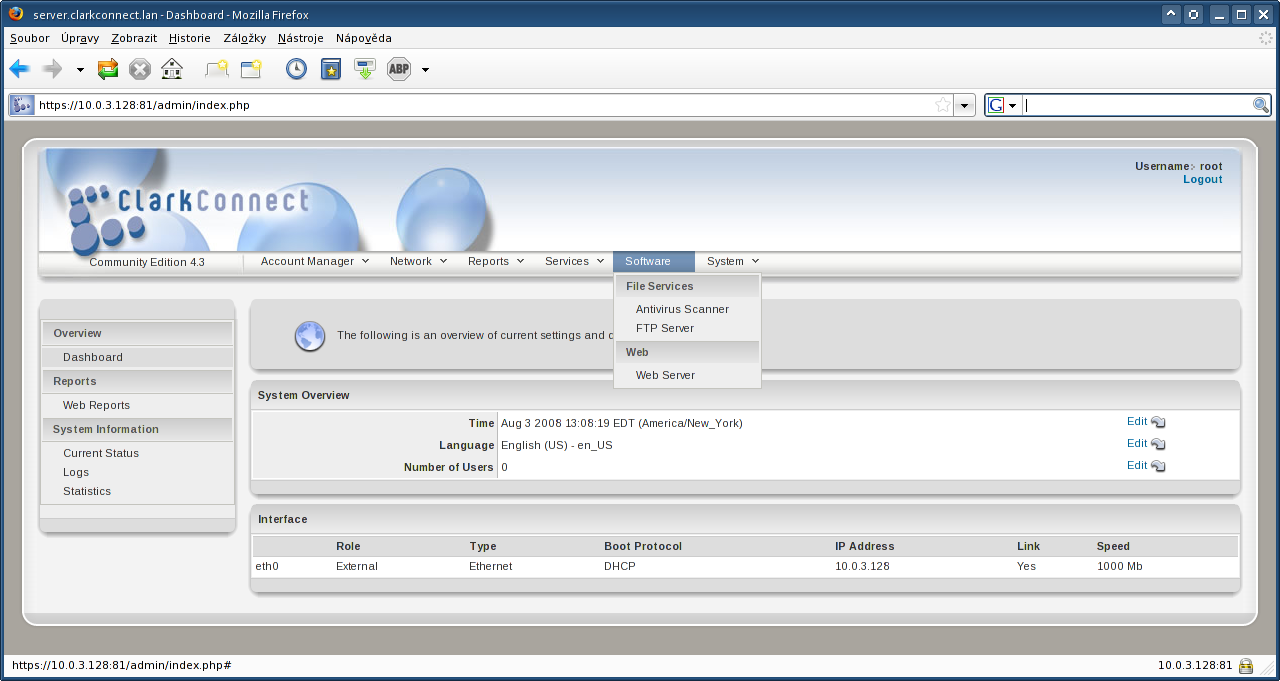Viewport: 1280px width, 681px height.
Task: Click the Firefox icon in the title bar
Action: coord(16,14)
